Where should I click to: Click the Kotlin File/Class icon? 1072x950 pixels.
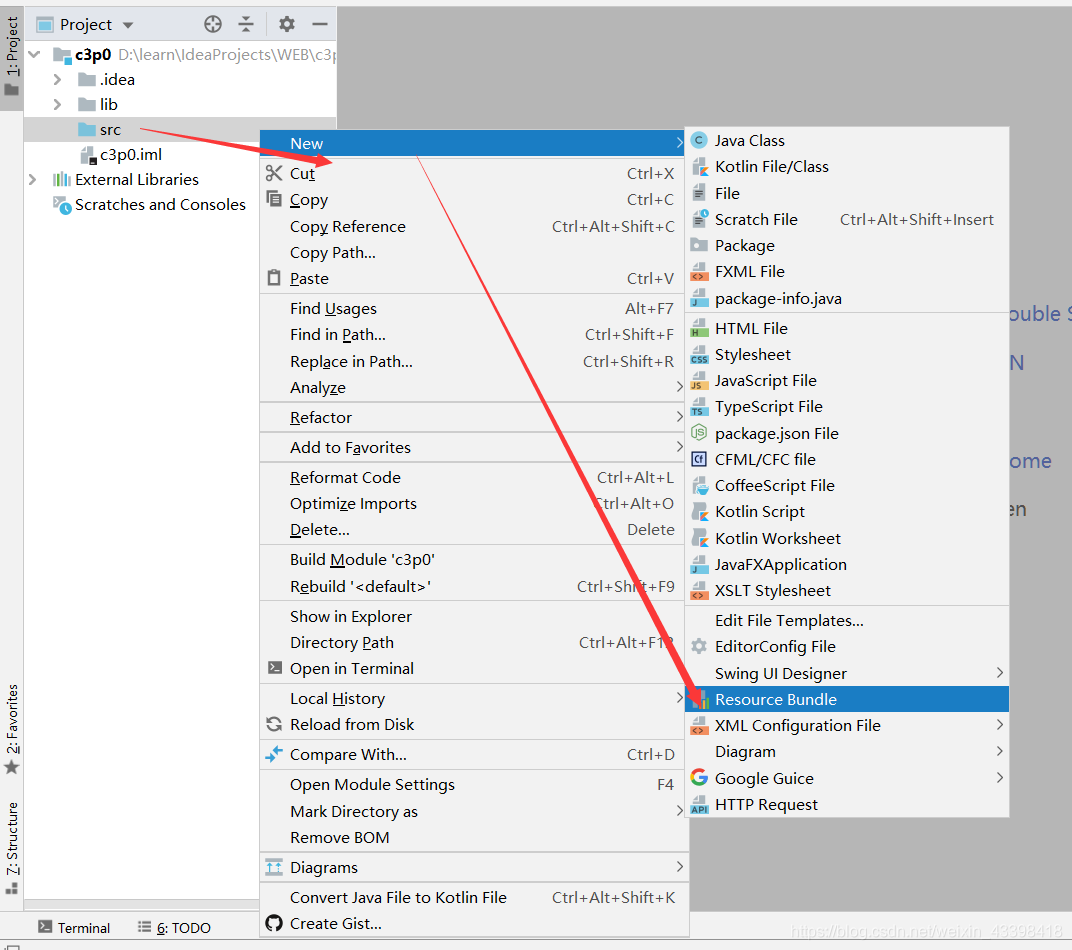coord(699,167)
